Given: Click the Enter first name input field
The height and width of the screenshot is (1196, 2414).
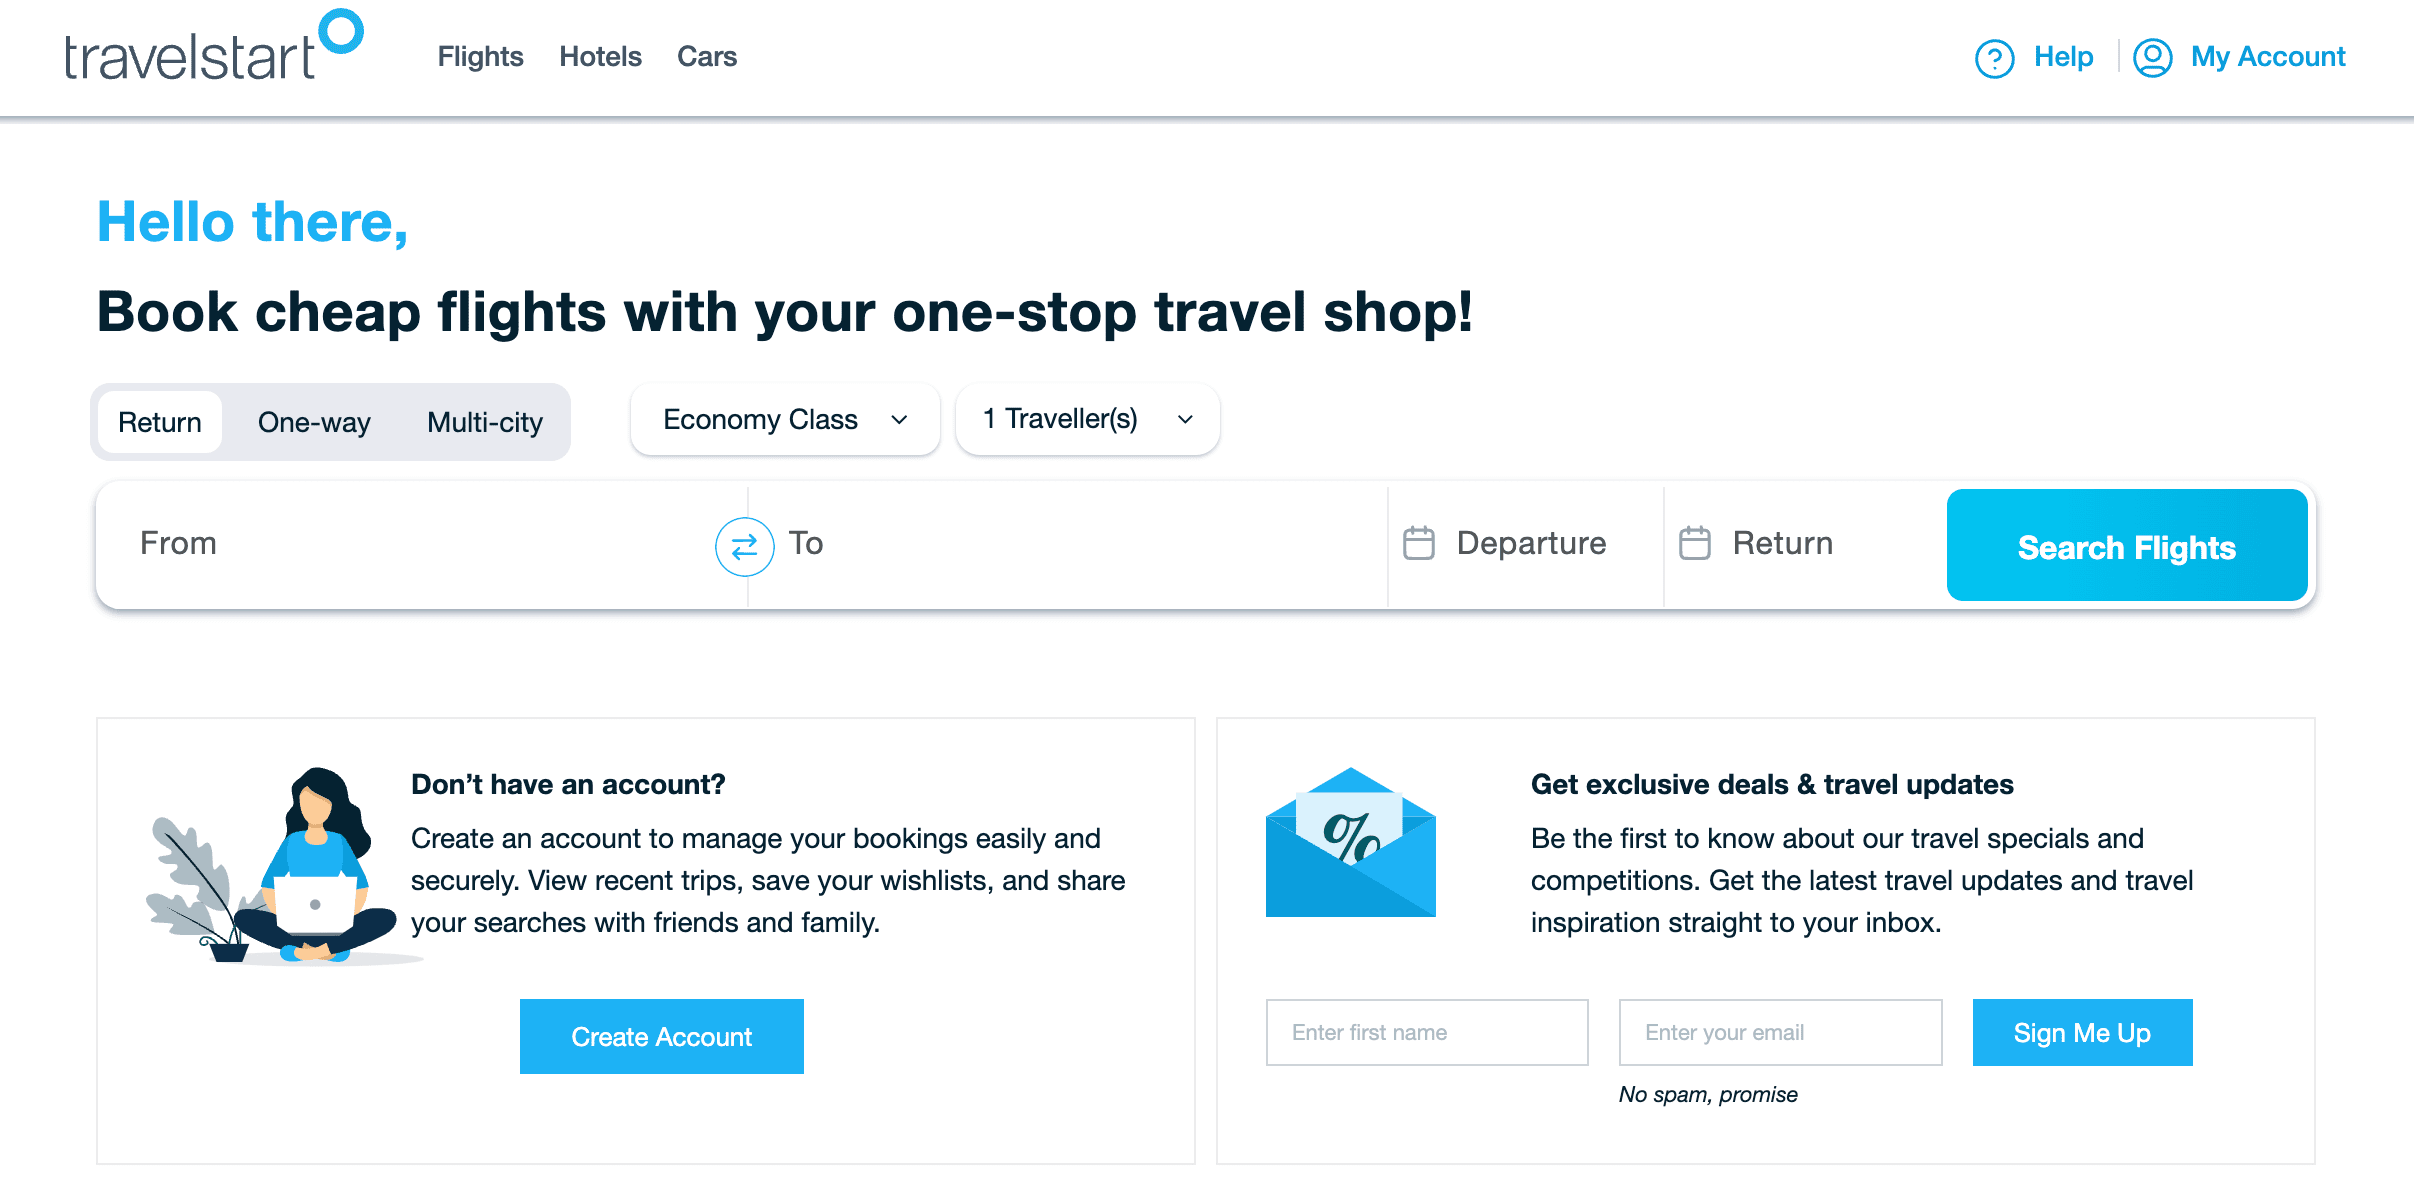Looking at the screenshot, I should (x=1427, y=1031).
